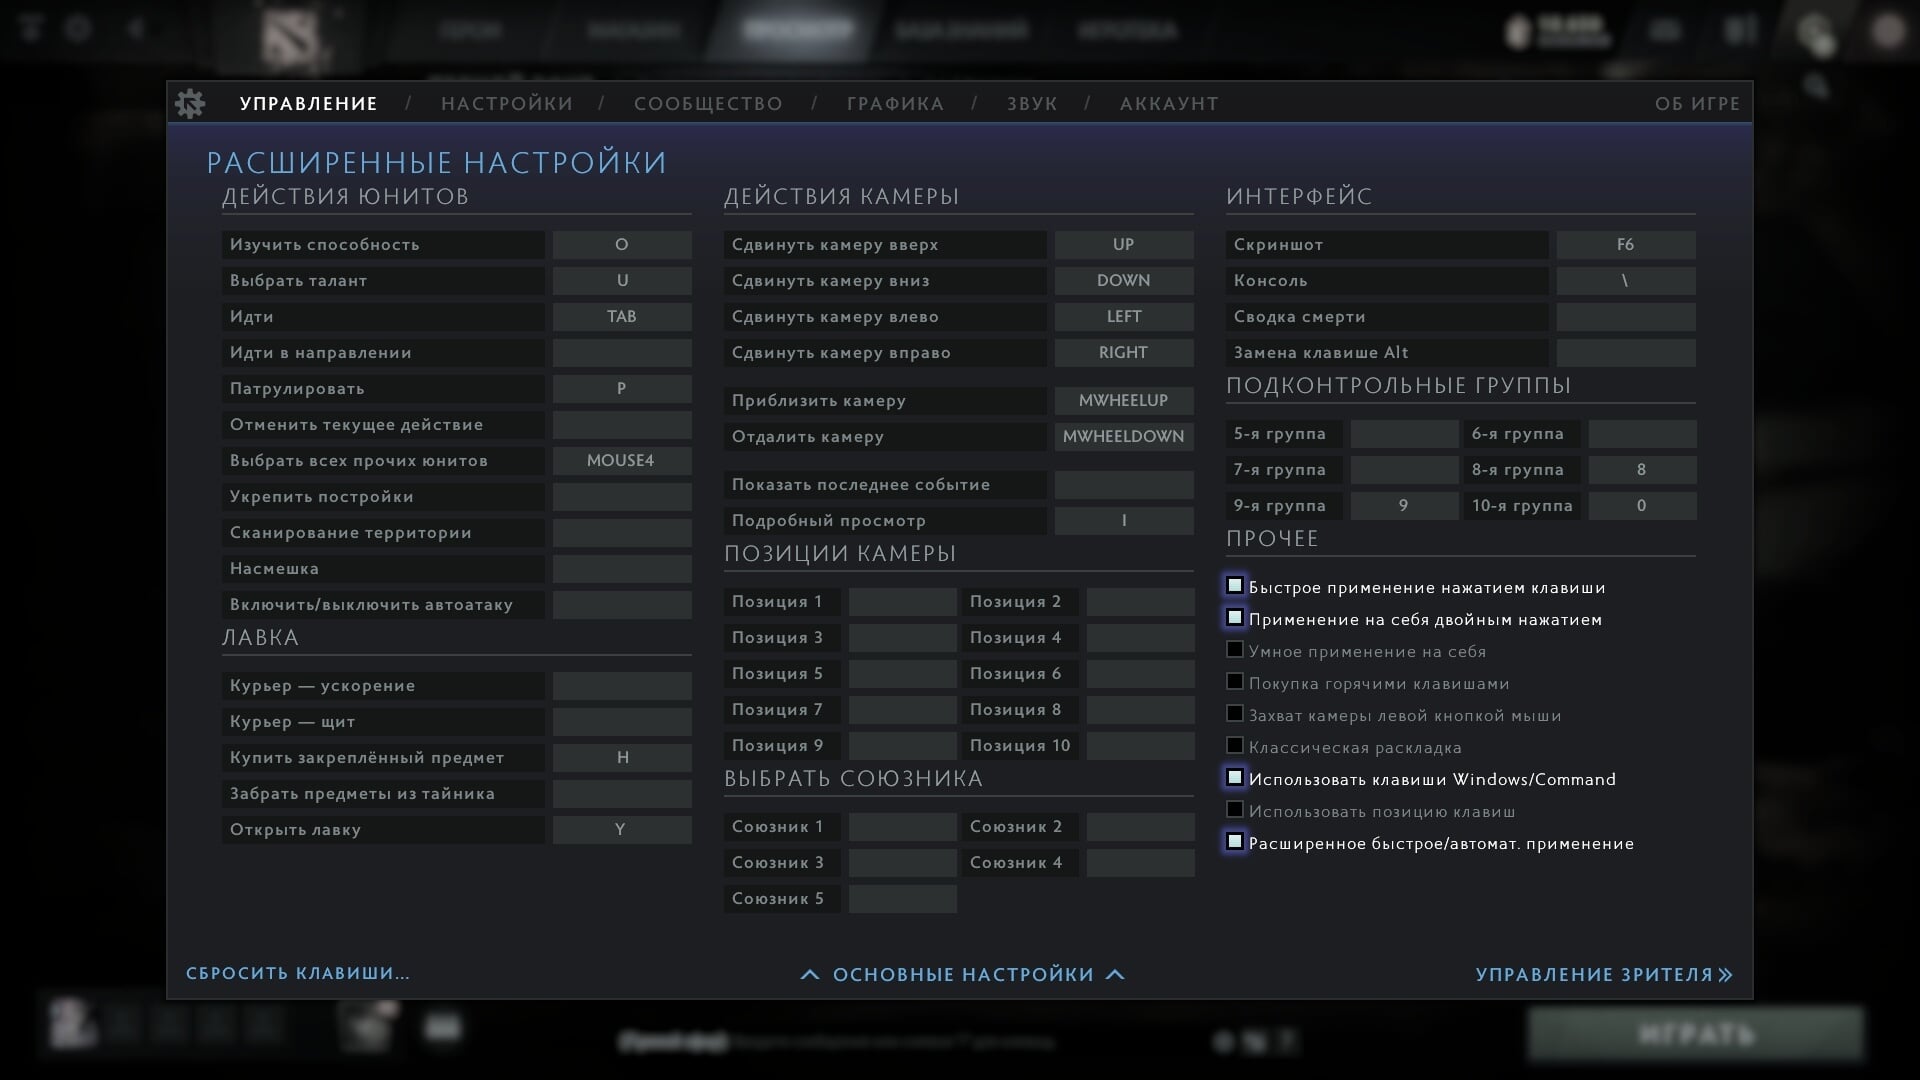Uncheck Использовать клавиши Windows/Command

pos(1235,778)
